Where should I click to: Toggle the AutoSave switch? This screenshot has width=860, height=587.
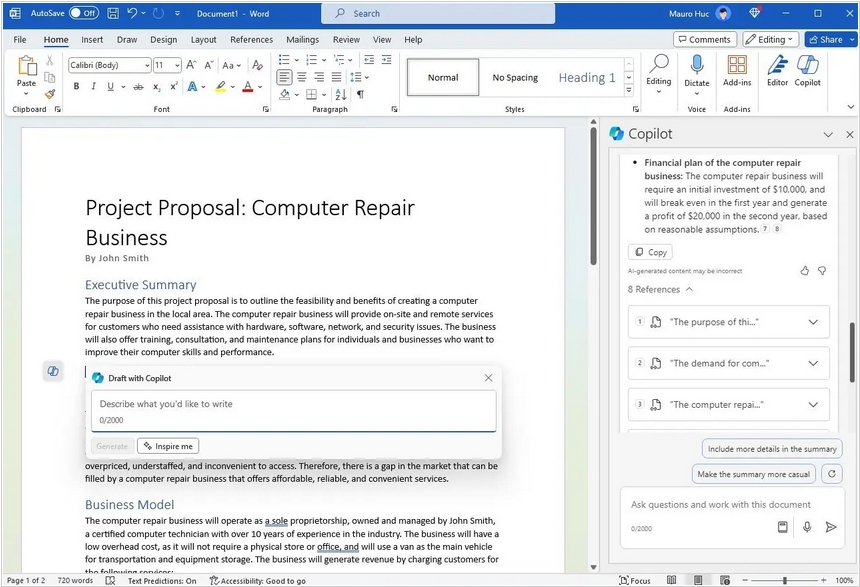pos(84,13)
